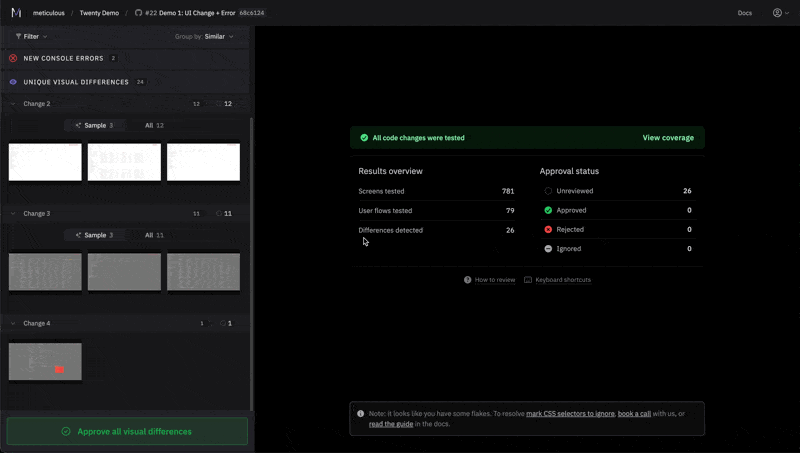Click the Unreviewed circle status icon
This screenshot has width=800, height=453.
[x=548, y=191]
